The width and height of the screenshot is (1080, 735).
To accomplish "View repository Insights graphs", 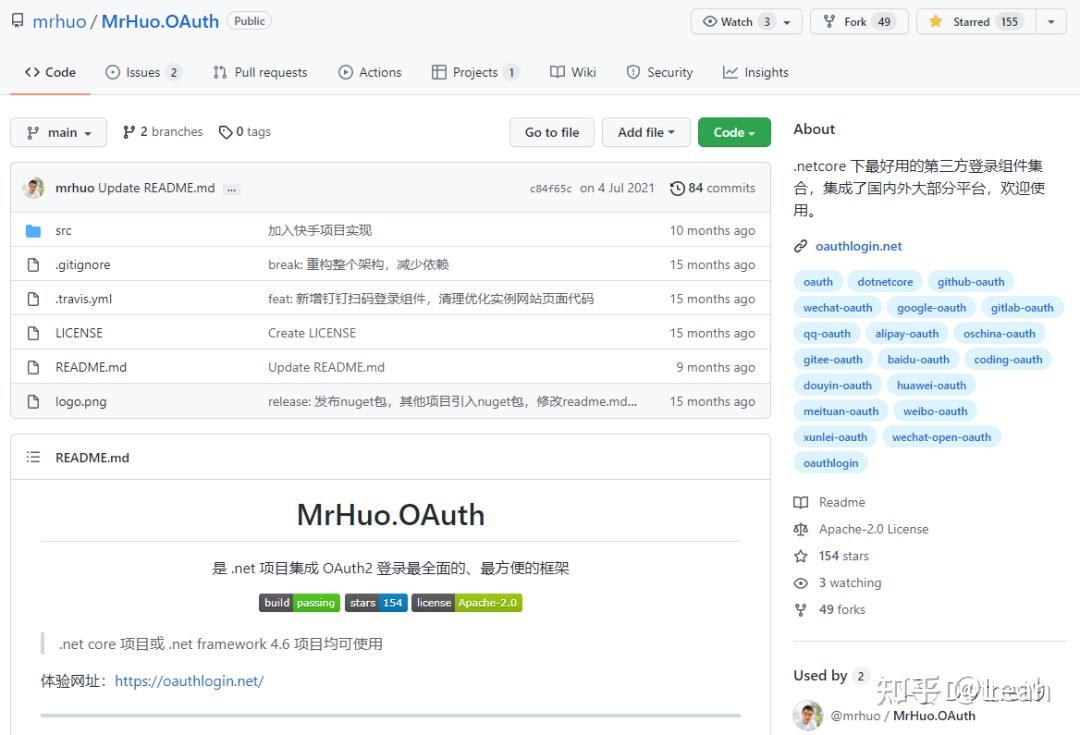I will point(755,72).
